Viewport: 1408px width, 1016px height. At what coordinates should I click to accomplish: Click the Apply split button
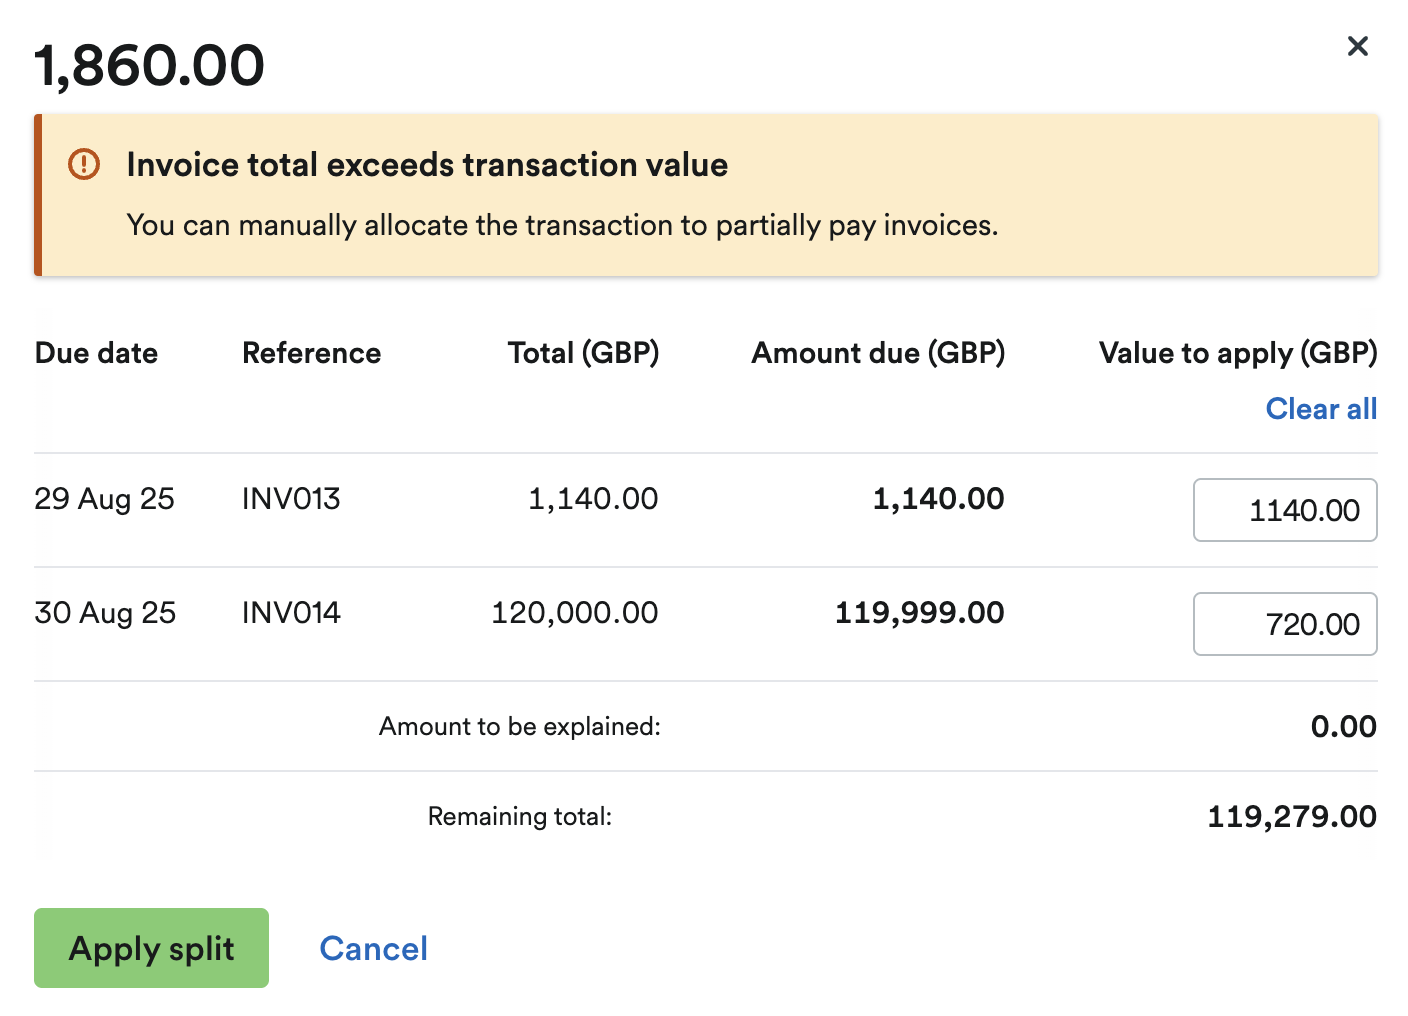point(151,948)
